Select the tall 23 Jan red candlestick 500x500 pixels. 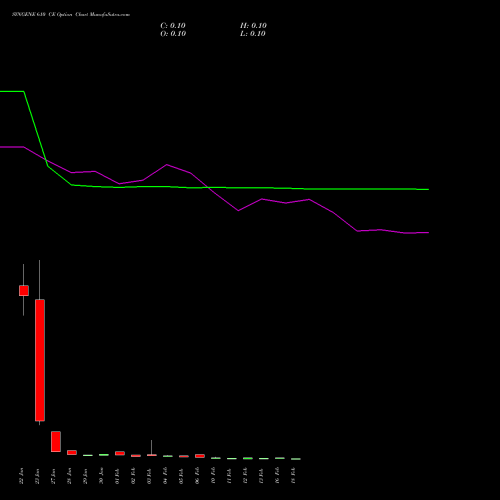click(x=40, y=360)
